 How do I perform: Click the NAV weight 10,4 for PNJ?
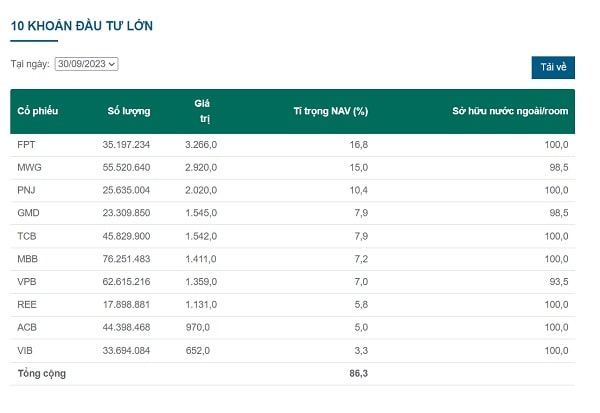359,190
